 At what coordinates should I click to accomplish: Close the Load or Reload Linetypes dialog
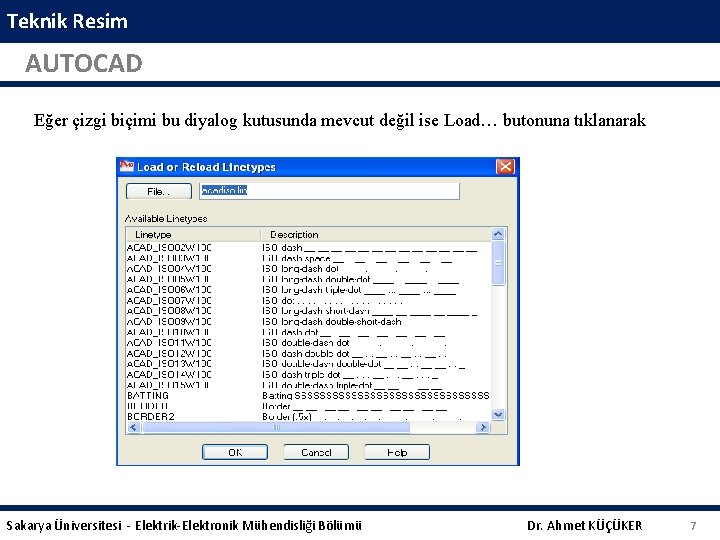pos(506,166)
